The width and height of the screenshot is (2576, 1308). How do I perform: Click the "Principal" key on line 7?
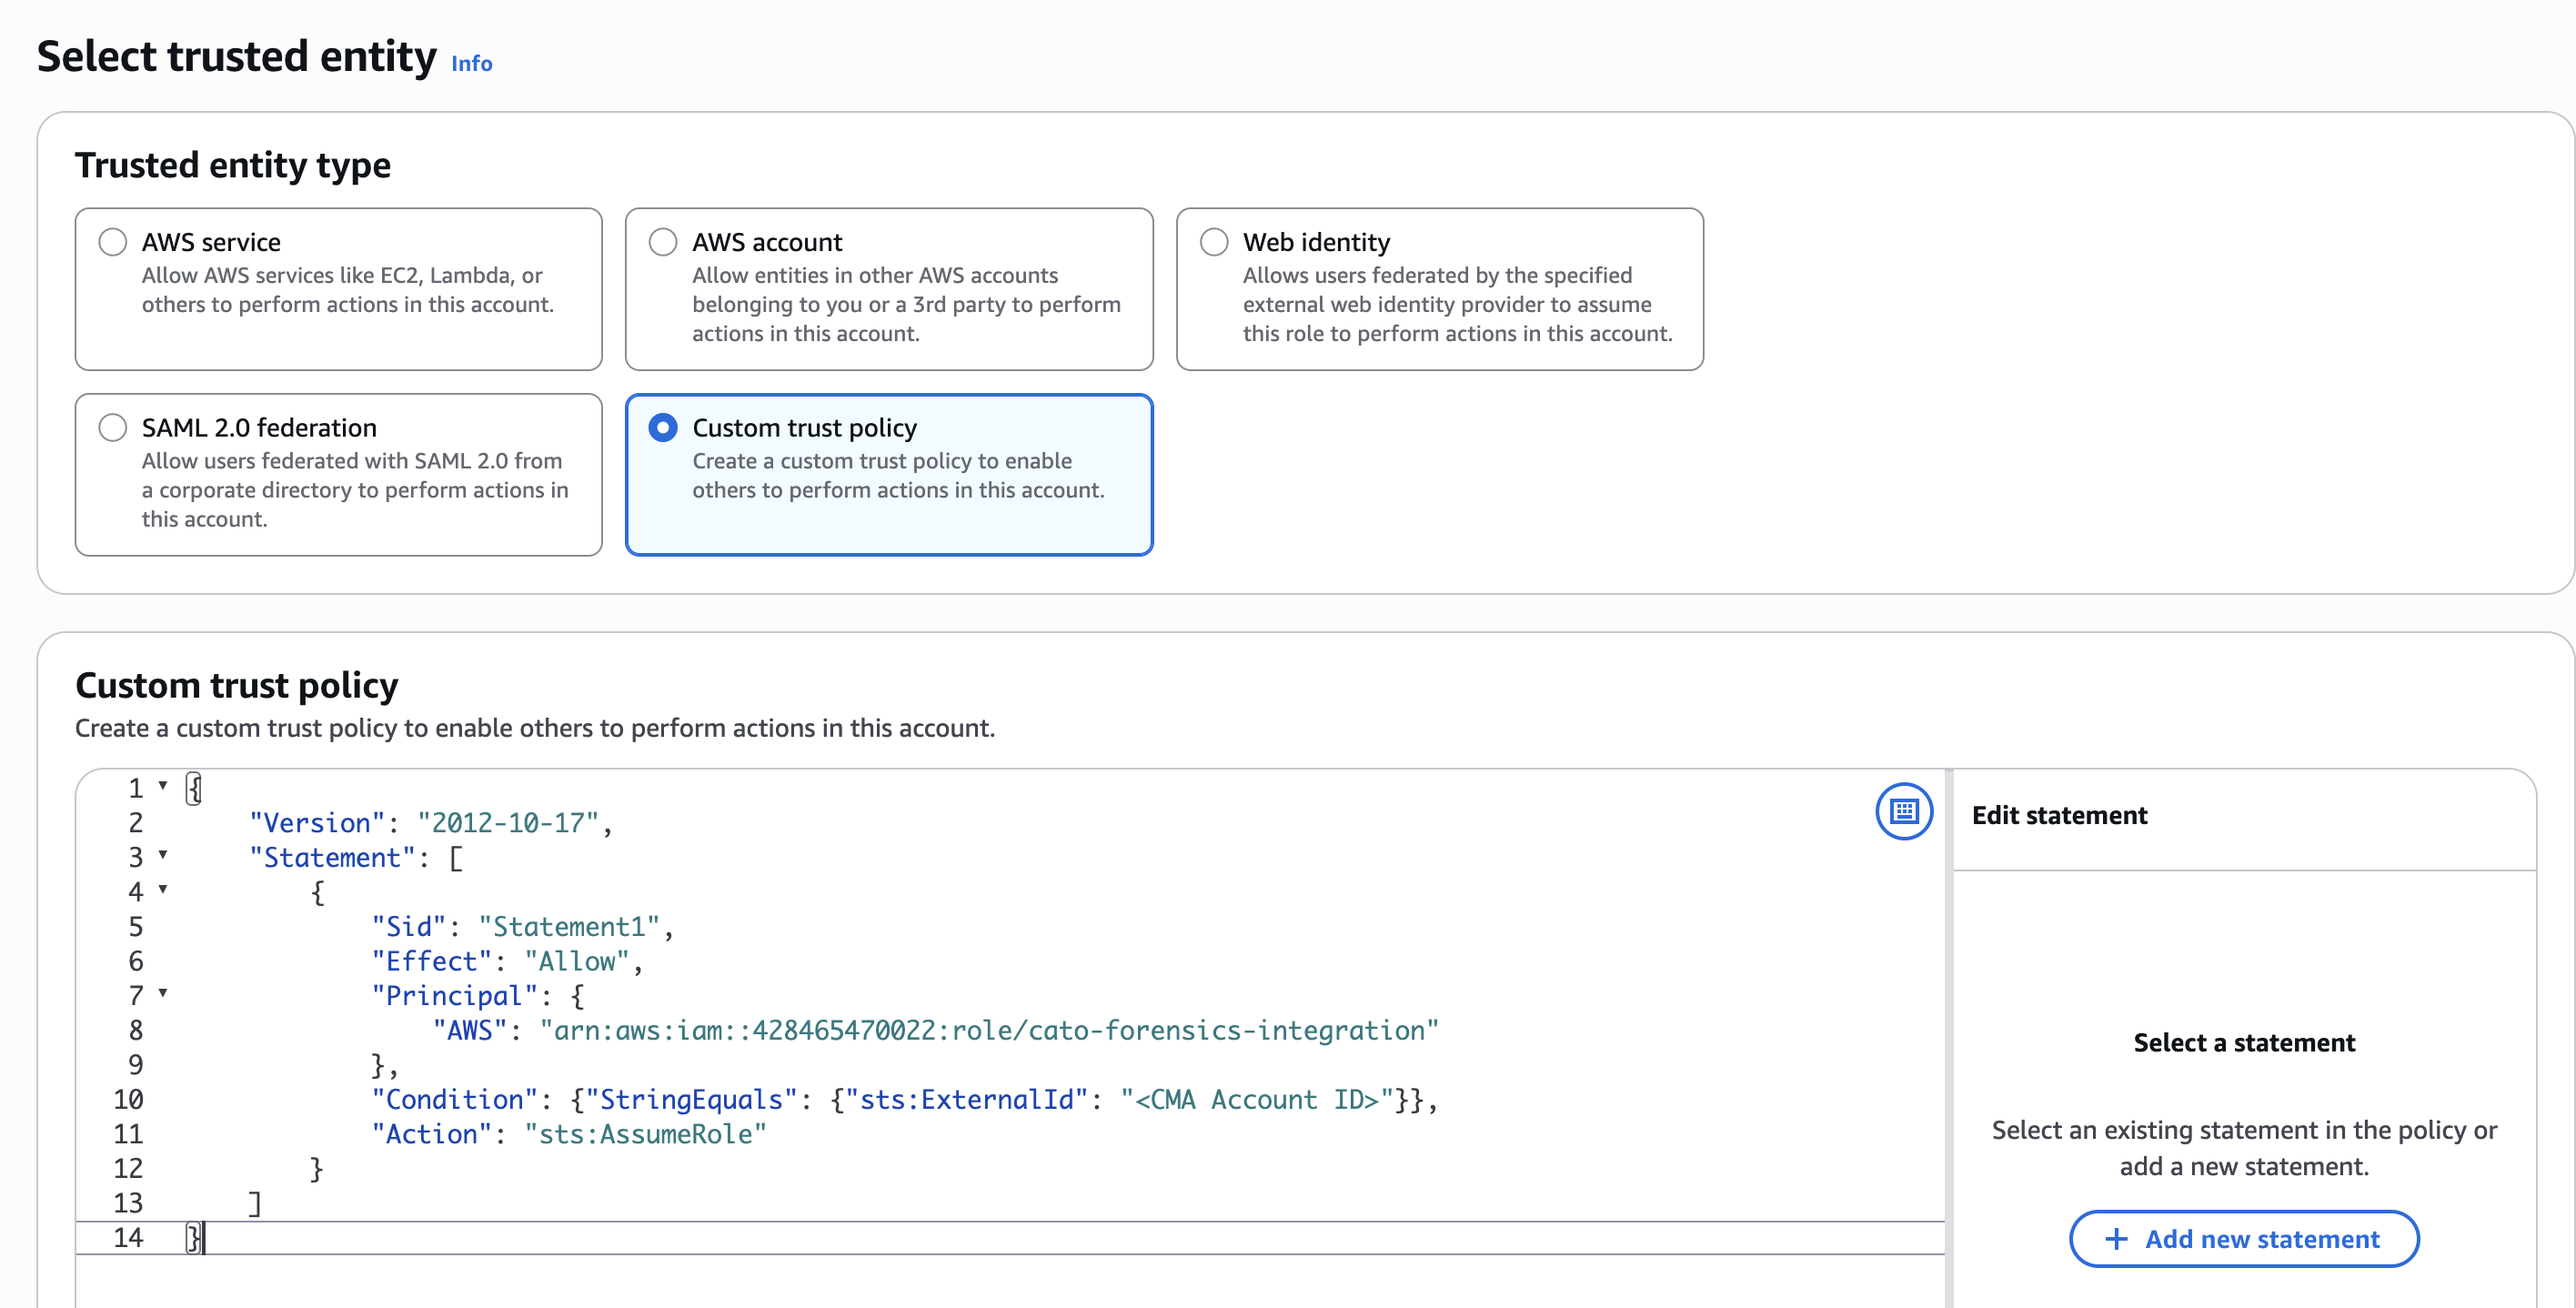[x=454, y=996]
